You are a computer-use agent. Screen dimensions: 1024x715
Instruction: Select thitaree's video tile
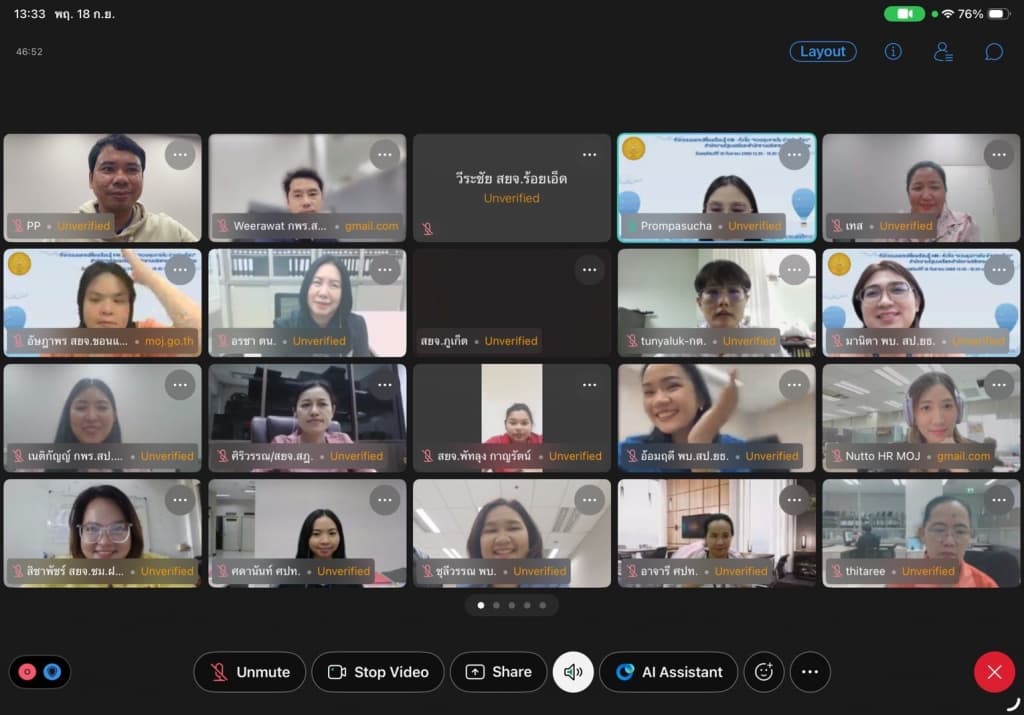[x=921, y=533]
